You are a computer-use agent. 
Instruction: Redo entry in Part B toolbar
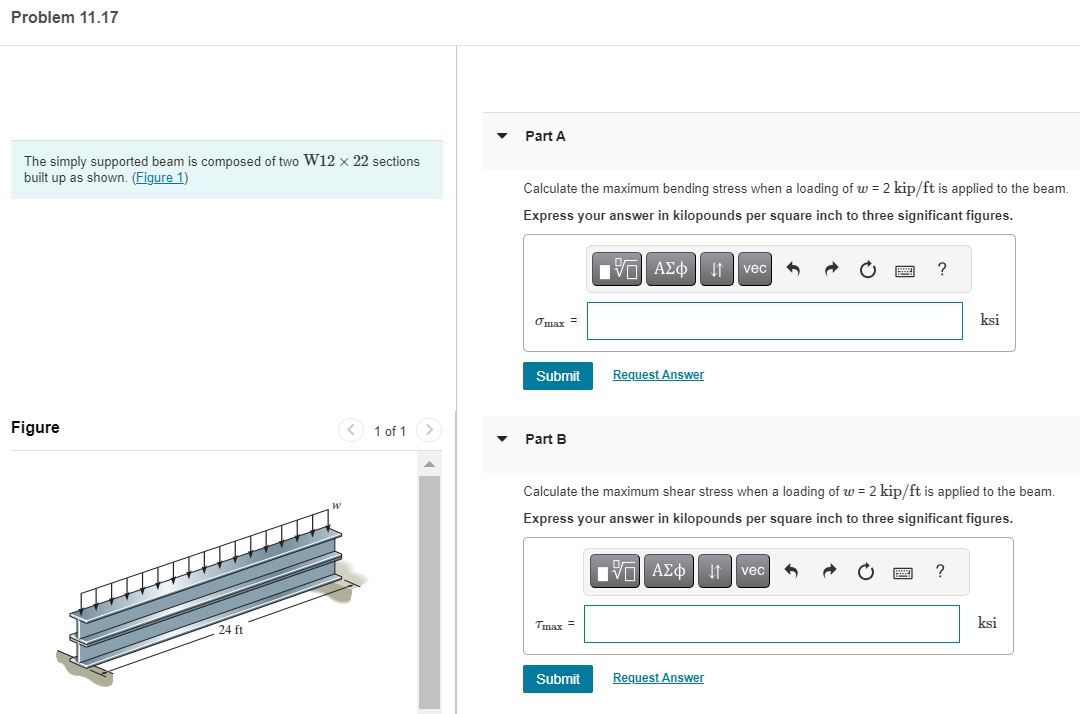pyautogui.click(x=829, y=571)
